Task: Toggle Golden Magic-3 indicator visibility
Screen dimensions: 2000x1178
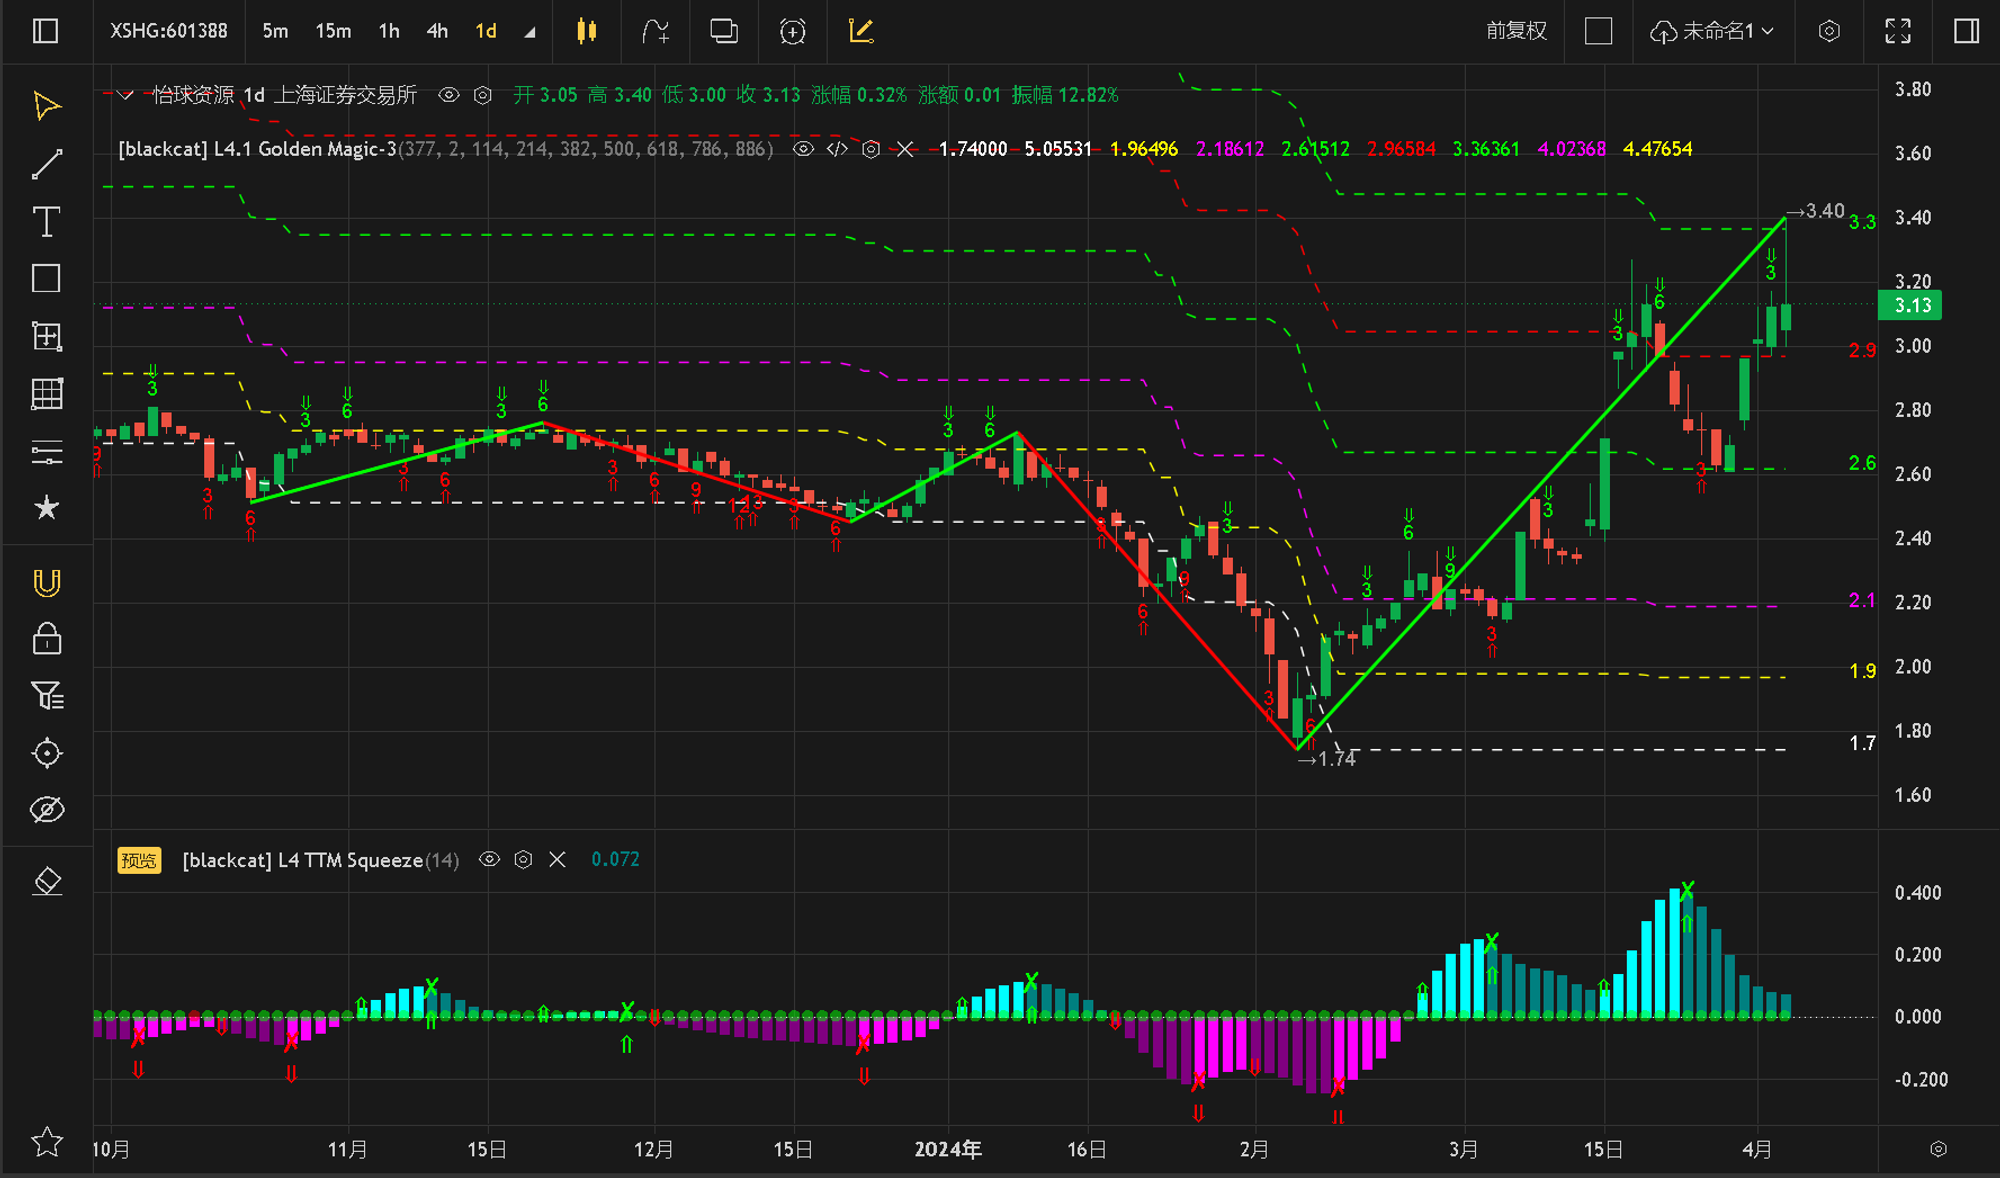Action: click(803, 149)
